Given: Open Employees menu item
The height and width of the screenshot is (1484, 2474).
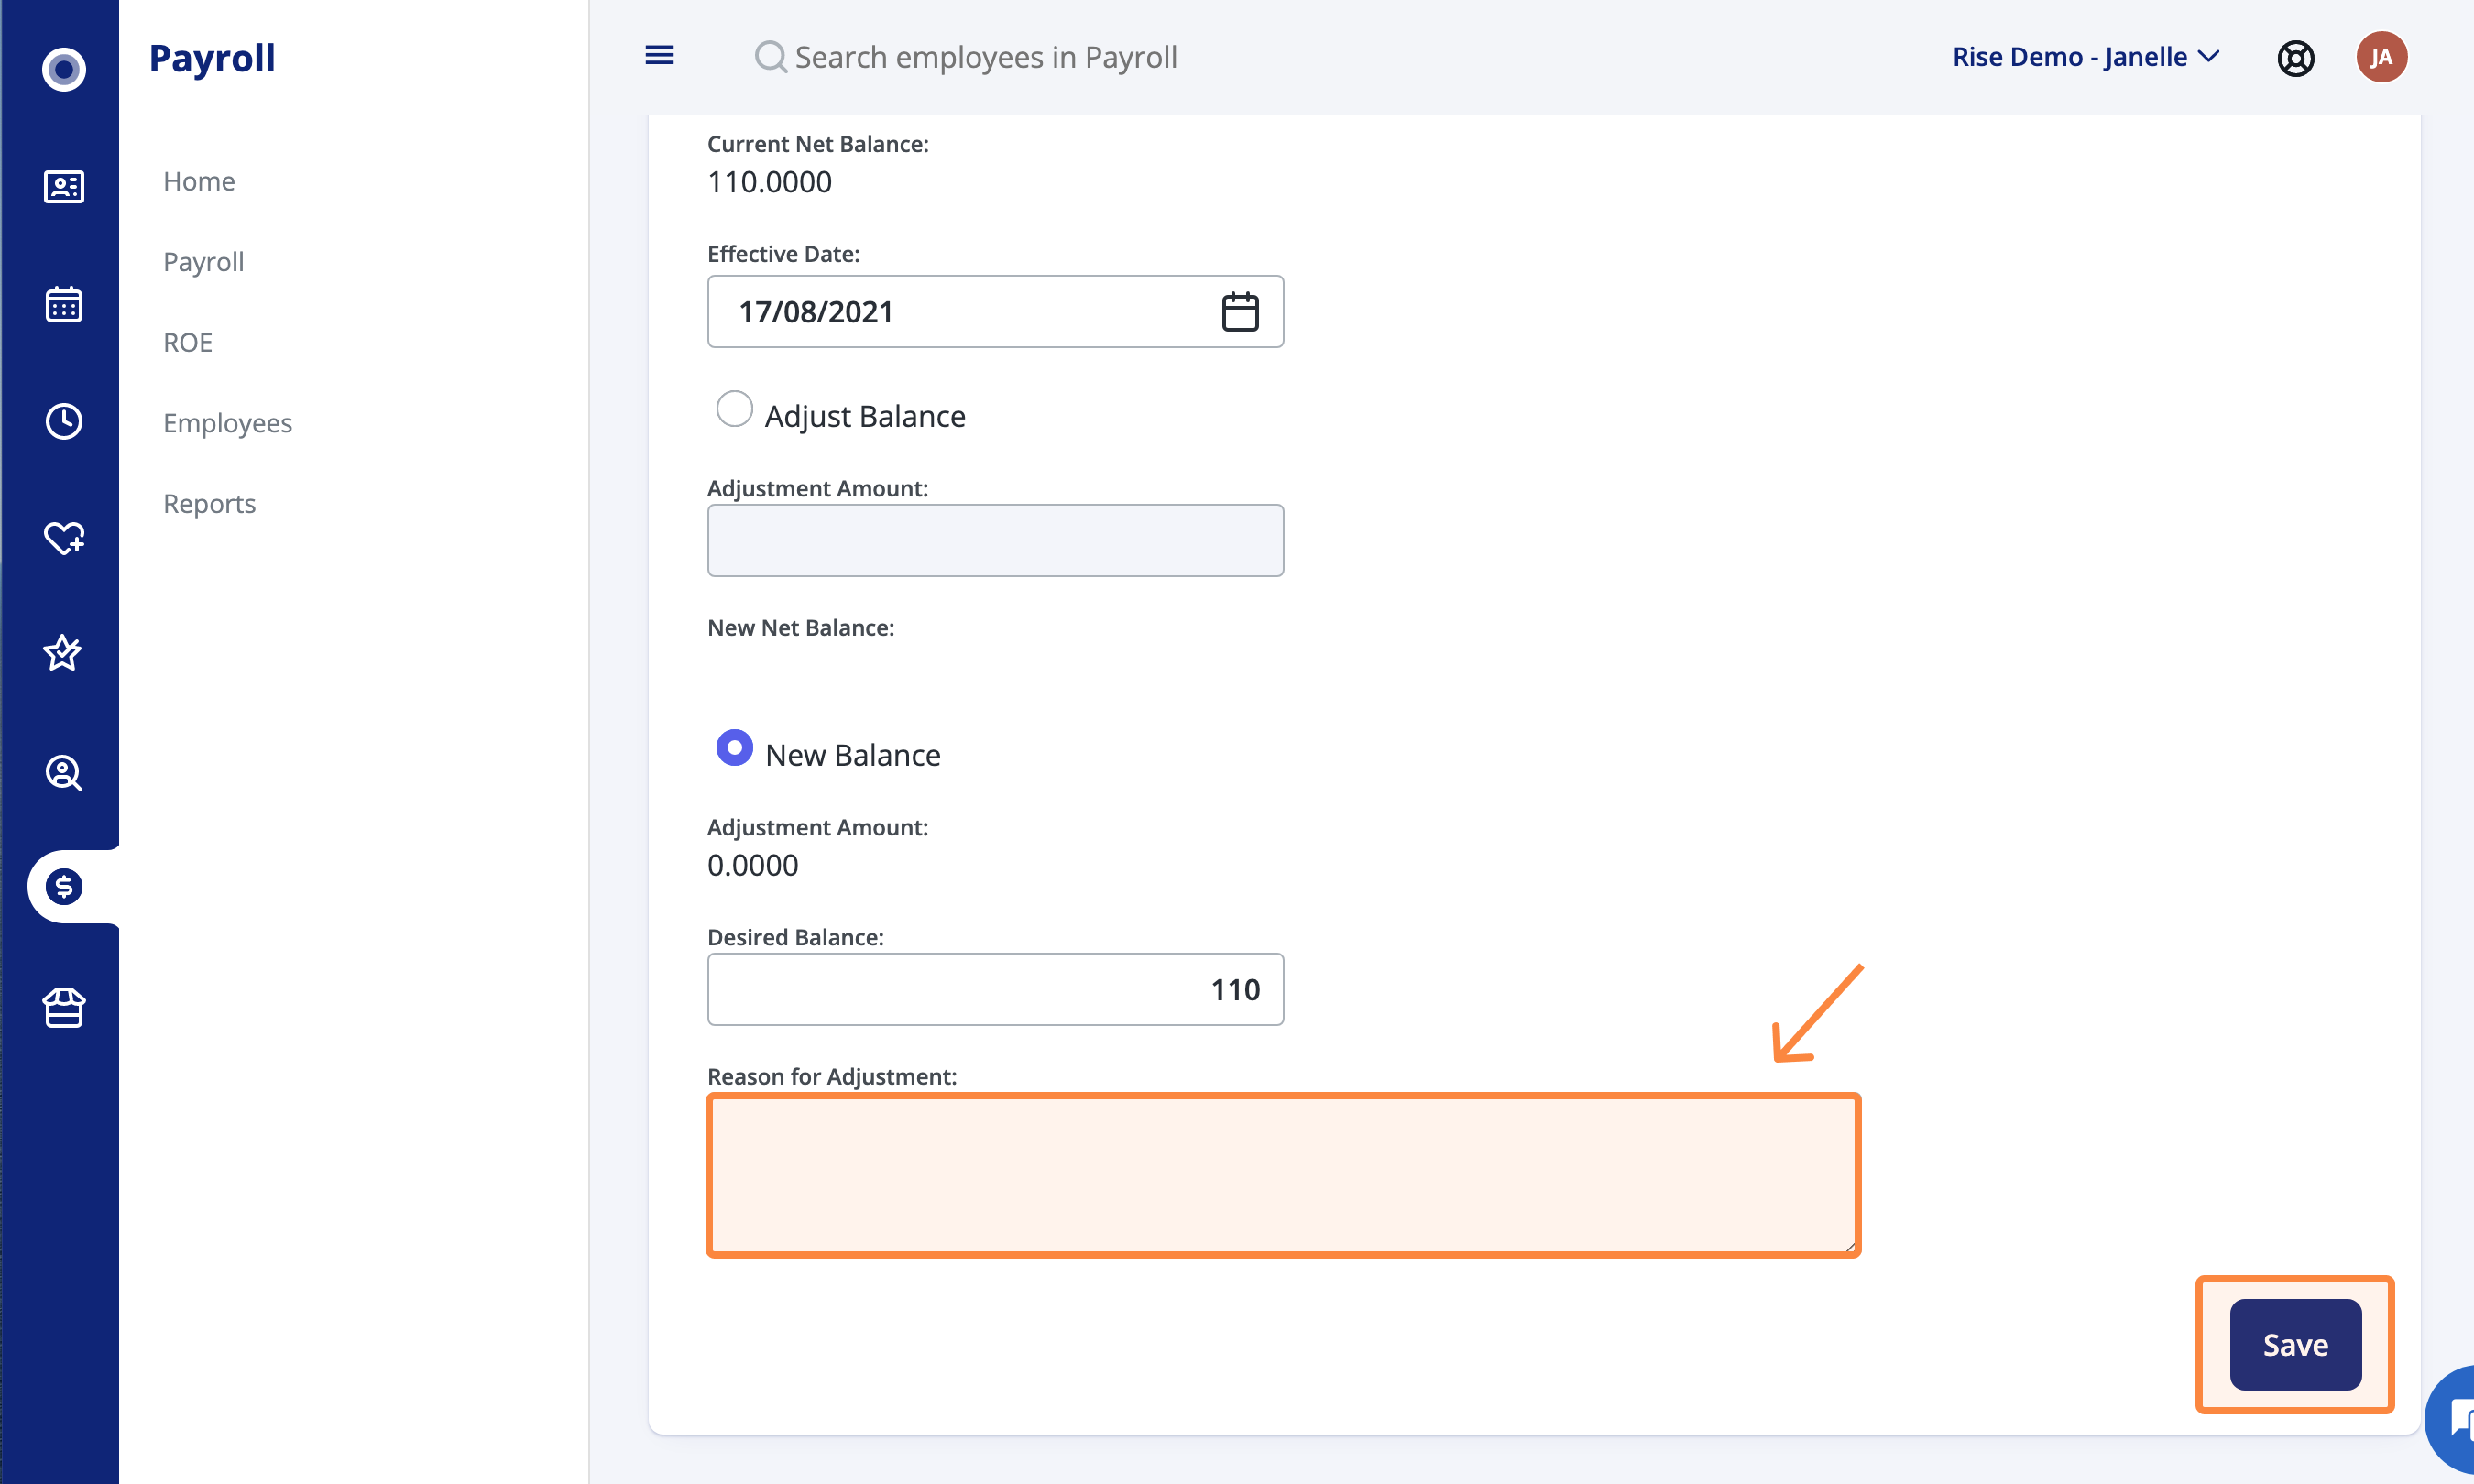Looking at the screenshot, I should click(x=228, y=423).
